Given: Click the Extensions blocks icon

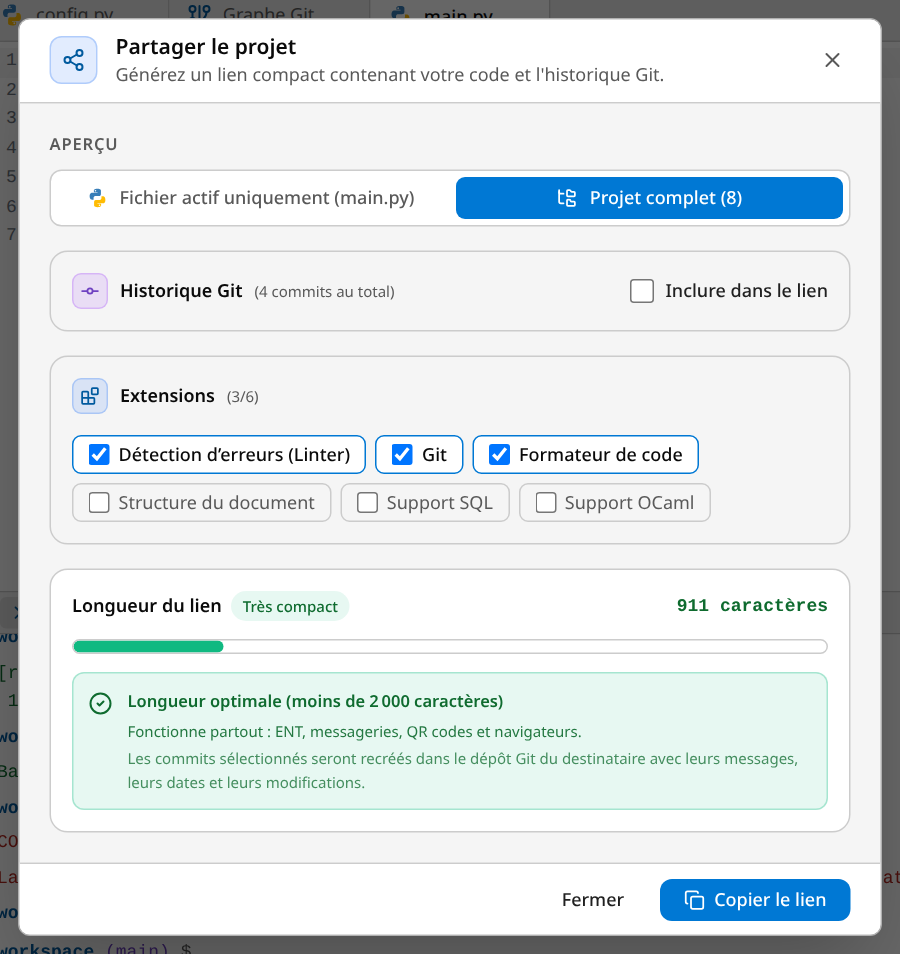Looking at the screenshot, I should 90,396.
